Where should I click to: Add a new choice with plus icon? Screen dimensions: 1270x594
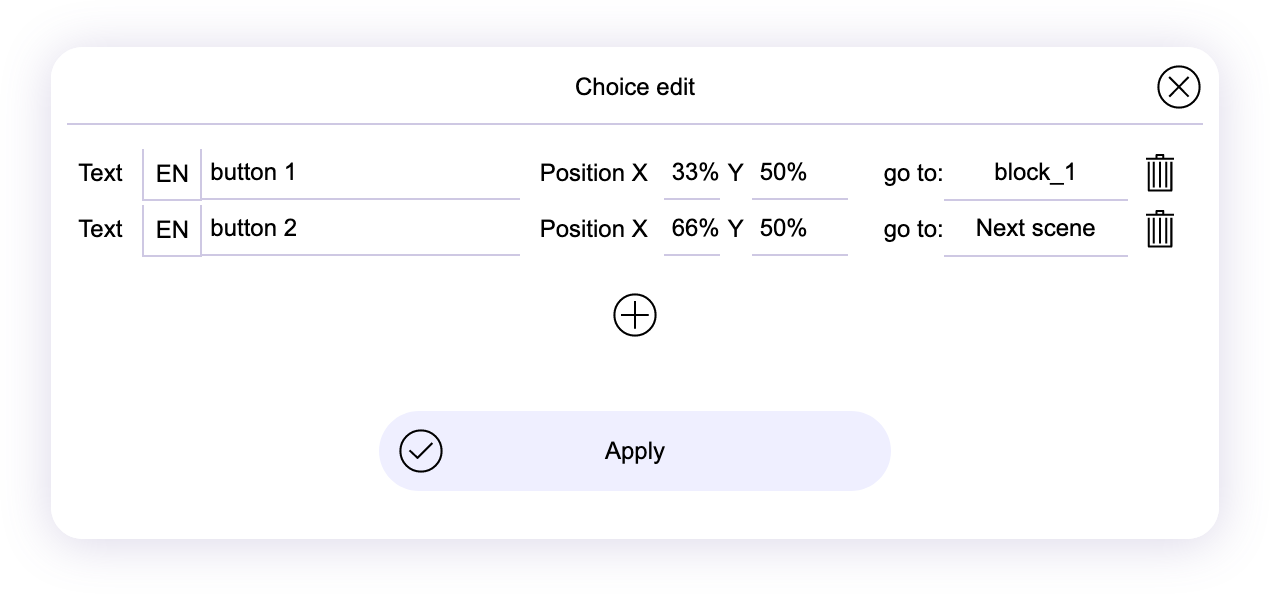(635, 316)
